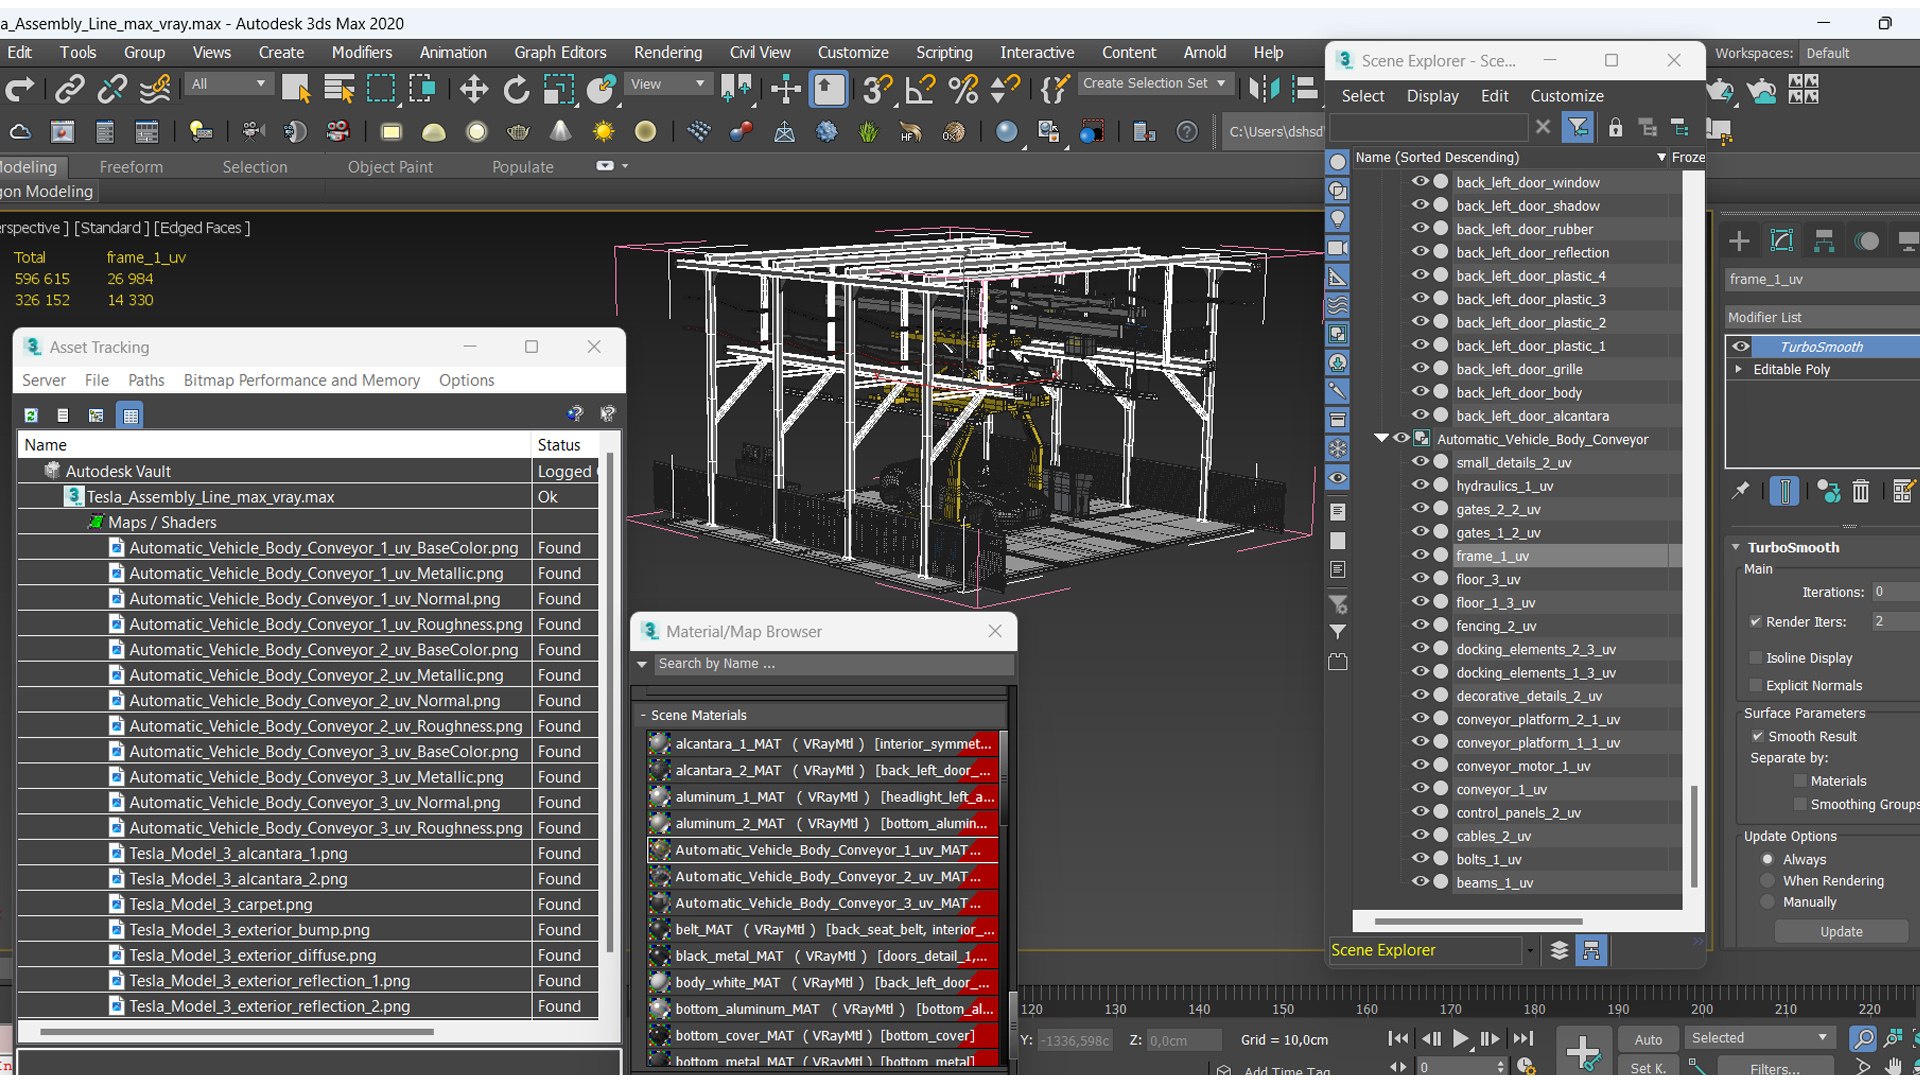
Task: Hide the frame_1_uv object via eye icon
Action: (1419, 555)
